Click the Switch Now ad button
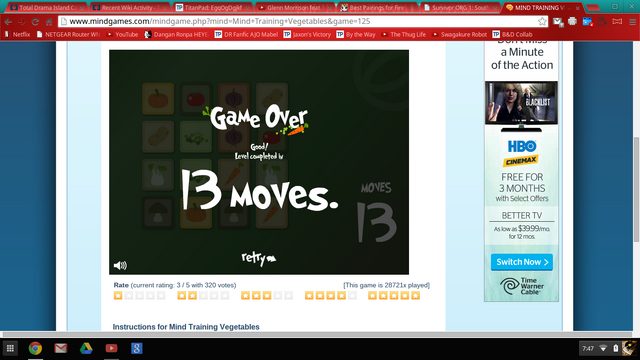Image resolution: width=640 pixels, height=360 pixels. pyautogui.click(x=522, y=262)
